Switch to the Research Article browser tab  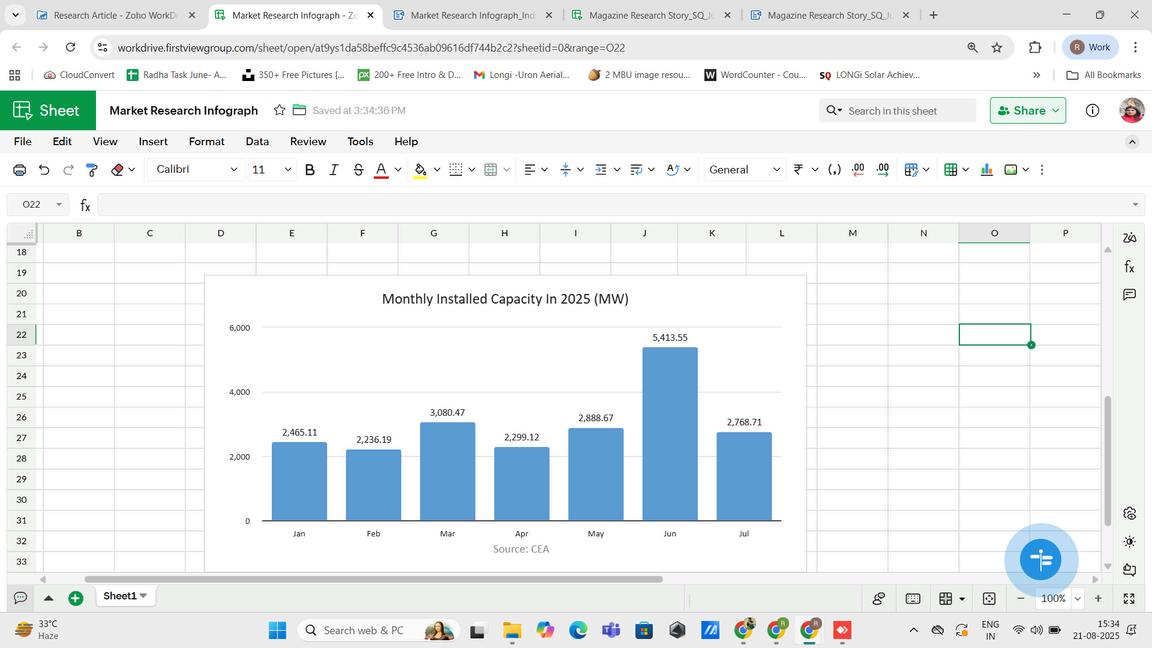(x=115, y=15)
